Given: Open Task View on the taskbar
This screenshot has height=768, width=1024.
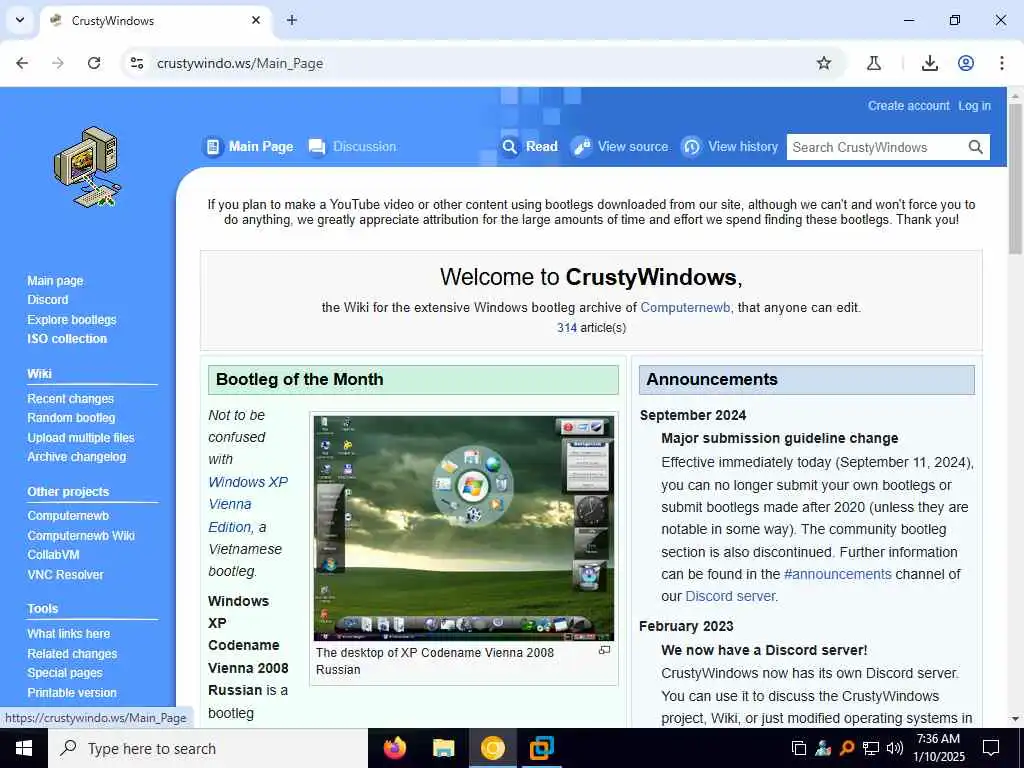Looking at the screenshot, I should tap(798, 748).
